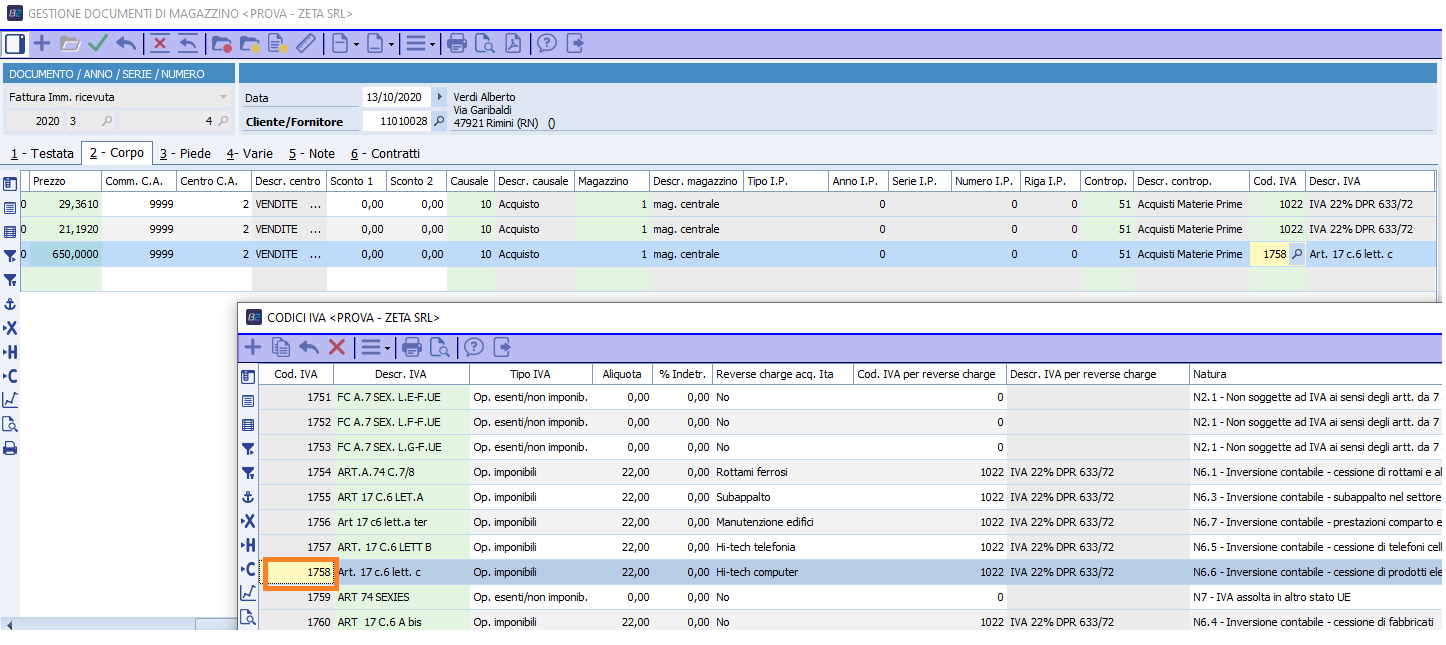Click the print preview icon in Codici IVA toolbar

(x=439, y=347)
